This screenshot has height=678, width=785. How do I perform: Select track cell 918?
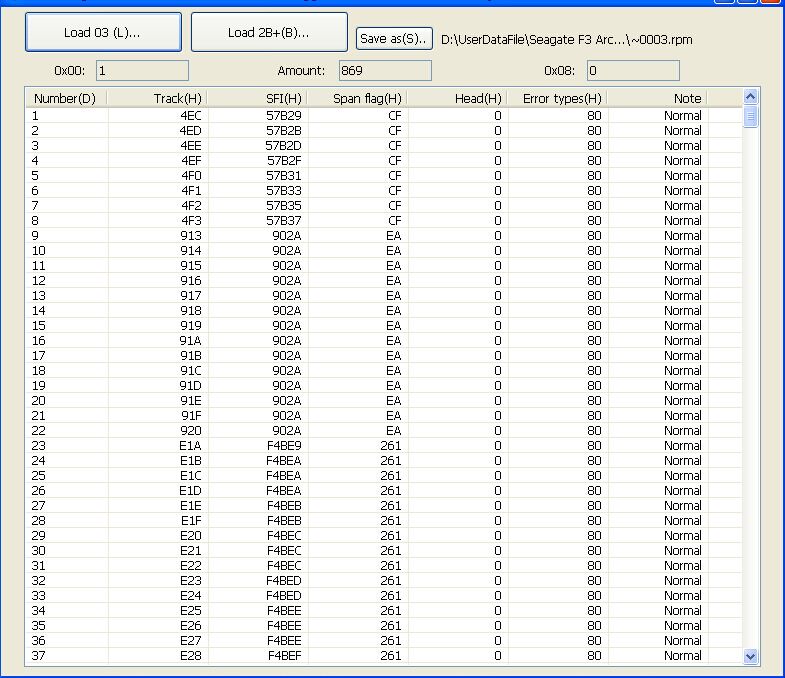pos(191,311)
